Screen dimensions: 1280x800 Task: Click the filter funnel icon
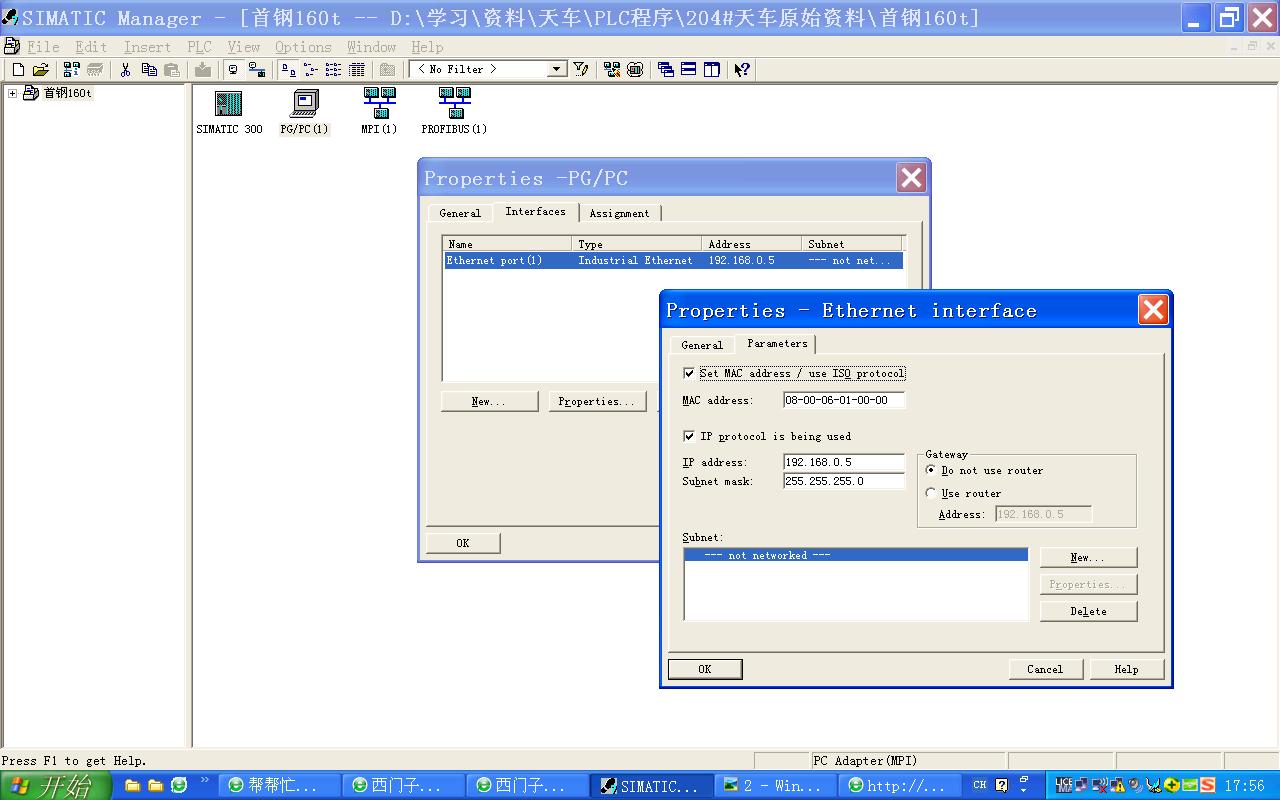point(581,70)
